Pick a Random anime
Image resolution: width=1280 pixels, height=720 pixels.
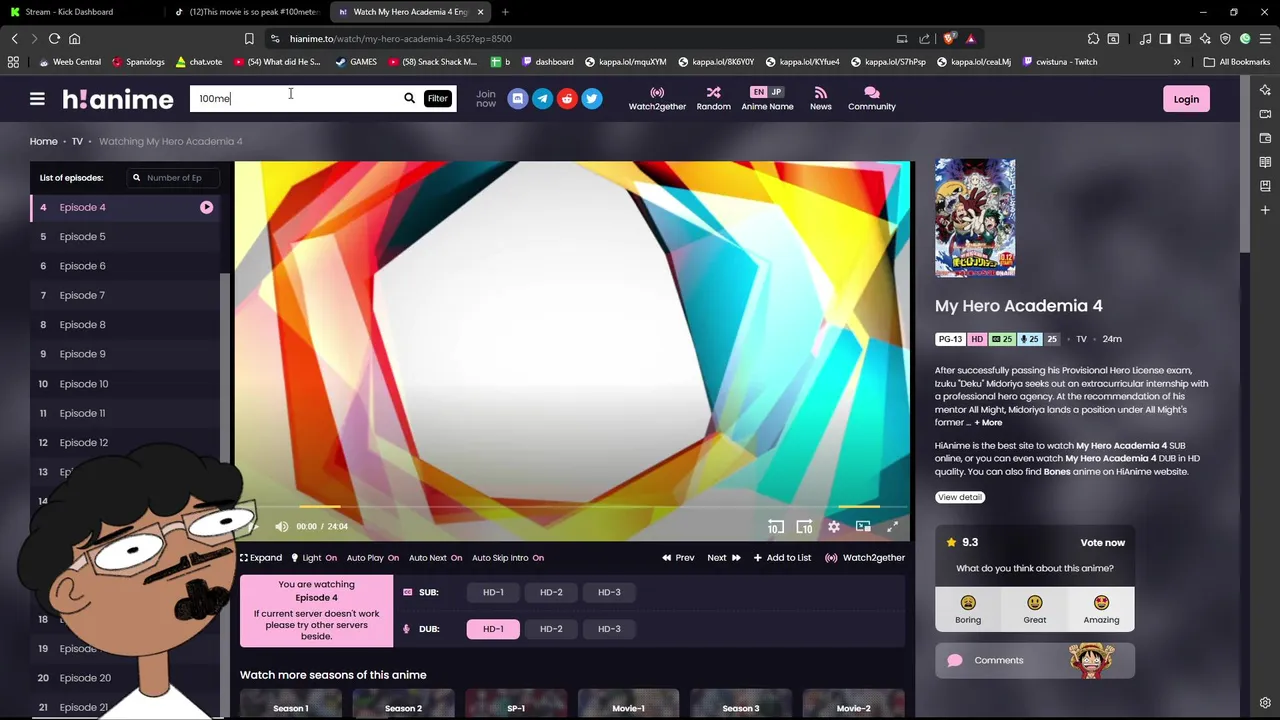pyautogui.click(x=713, y=98)
